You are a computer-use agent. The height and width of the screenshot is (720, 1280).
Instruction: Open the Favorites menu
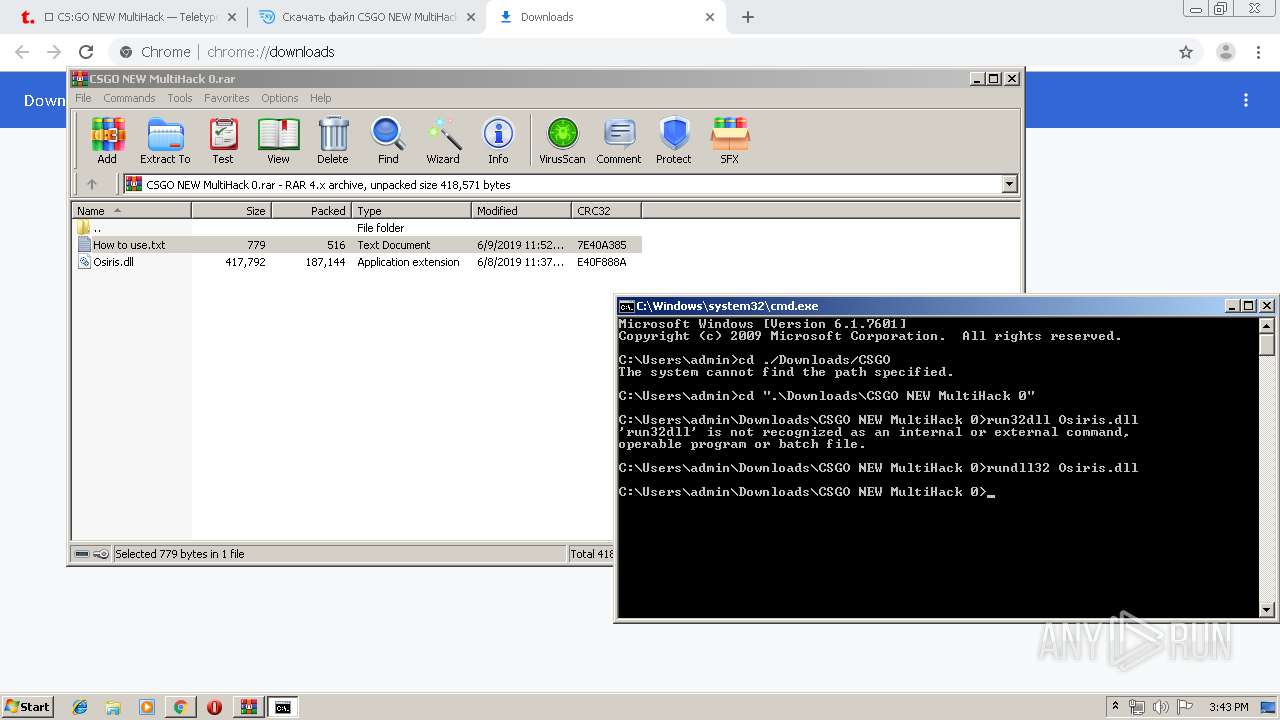point(227,98)
